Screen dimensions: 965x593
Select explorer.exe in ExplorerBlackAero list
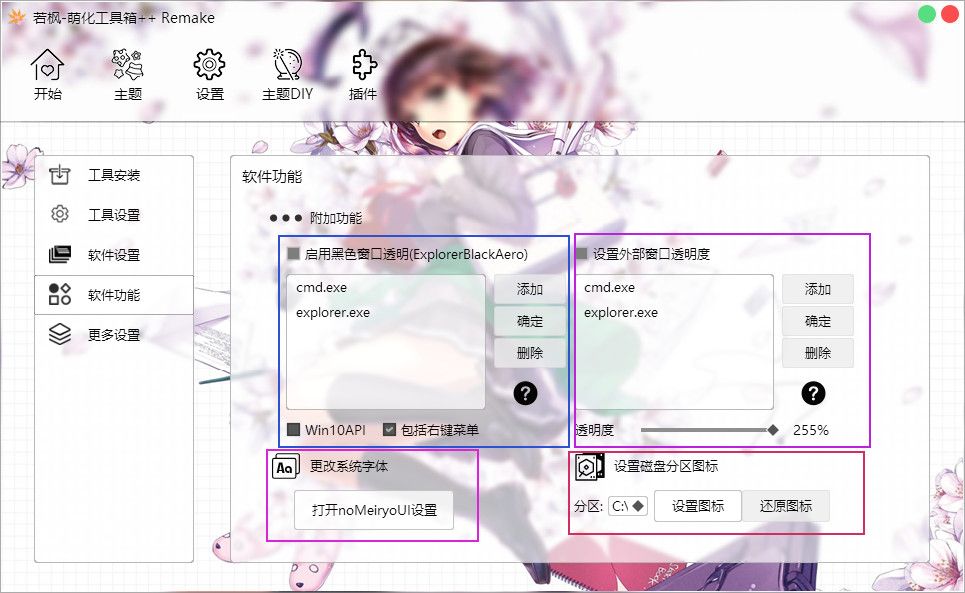(333, 312)
